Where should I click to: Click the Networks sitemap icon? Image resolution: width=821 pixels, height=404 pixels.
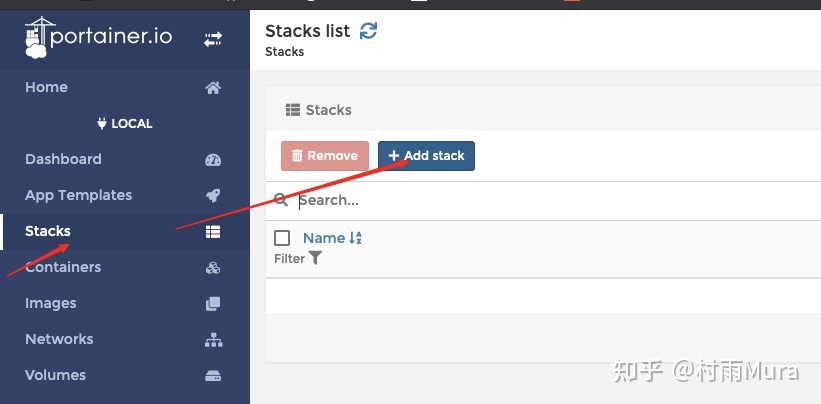pos(213,339)
